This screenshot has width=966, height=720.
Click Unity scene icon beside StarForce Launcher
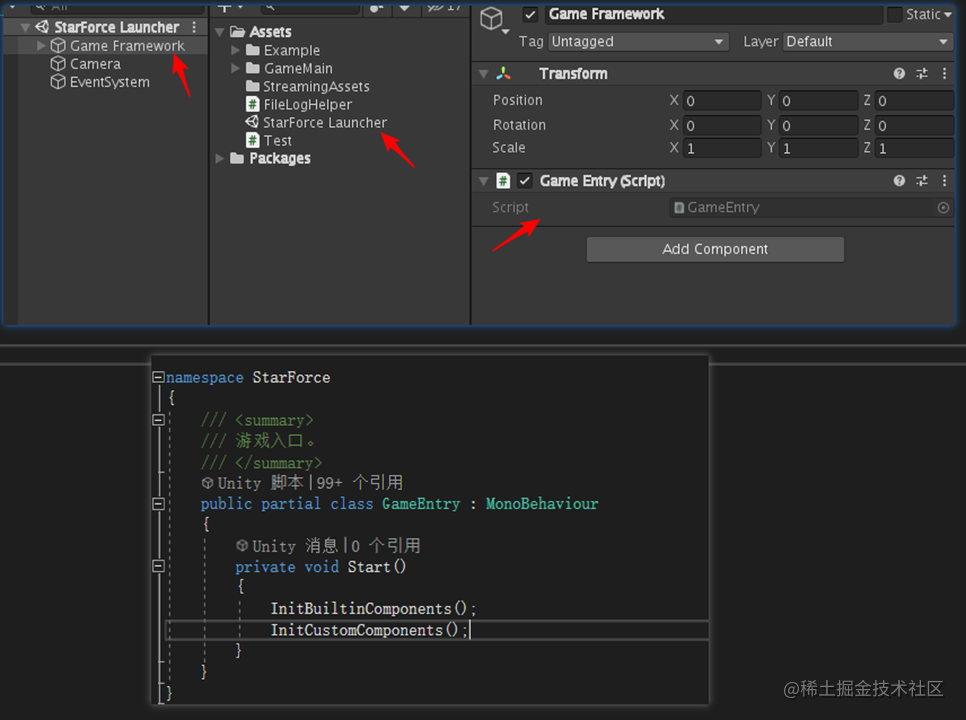click(x=42, y=26)
